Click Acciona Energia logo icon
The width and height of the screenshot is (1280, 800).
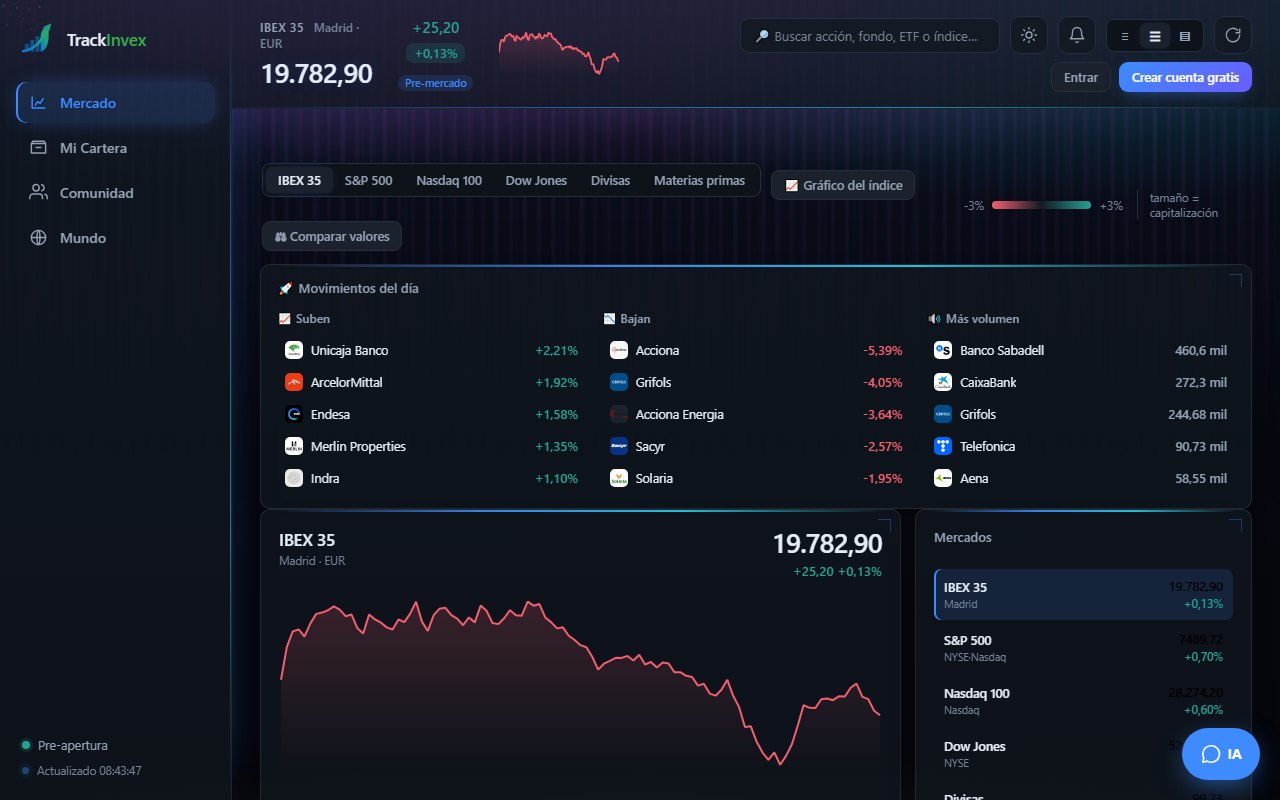click(619, 414)
